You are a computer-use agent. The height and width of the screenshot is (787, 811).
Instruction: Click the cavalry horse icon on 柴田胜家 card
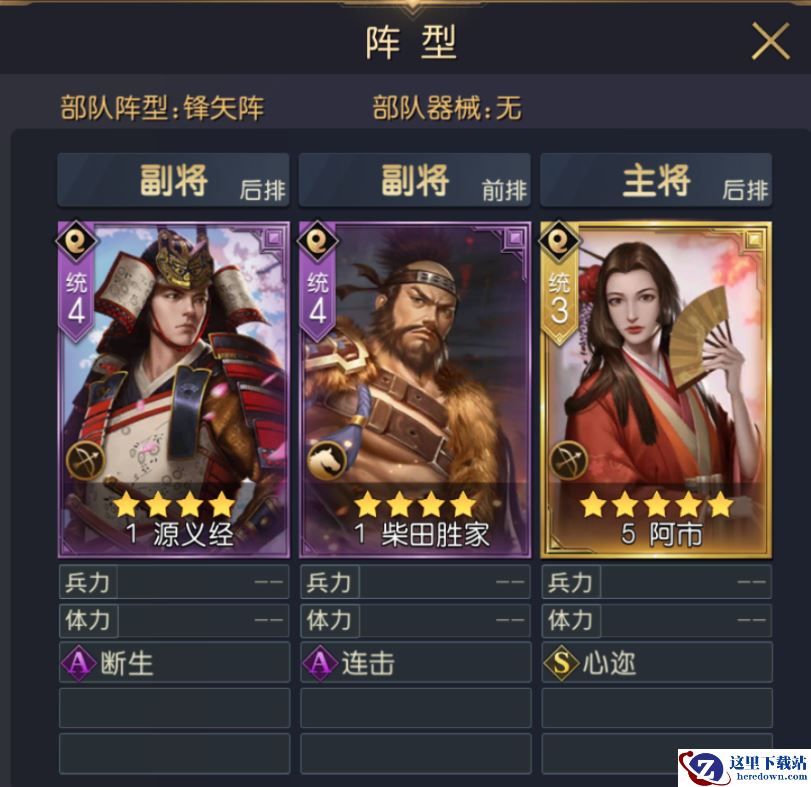coord(327,460)
